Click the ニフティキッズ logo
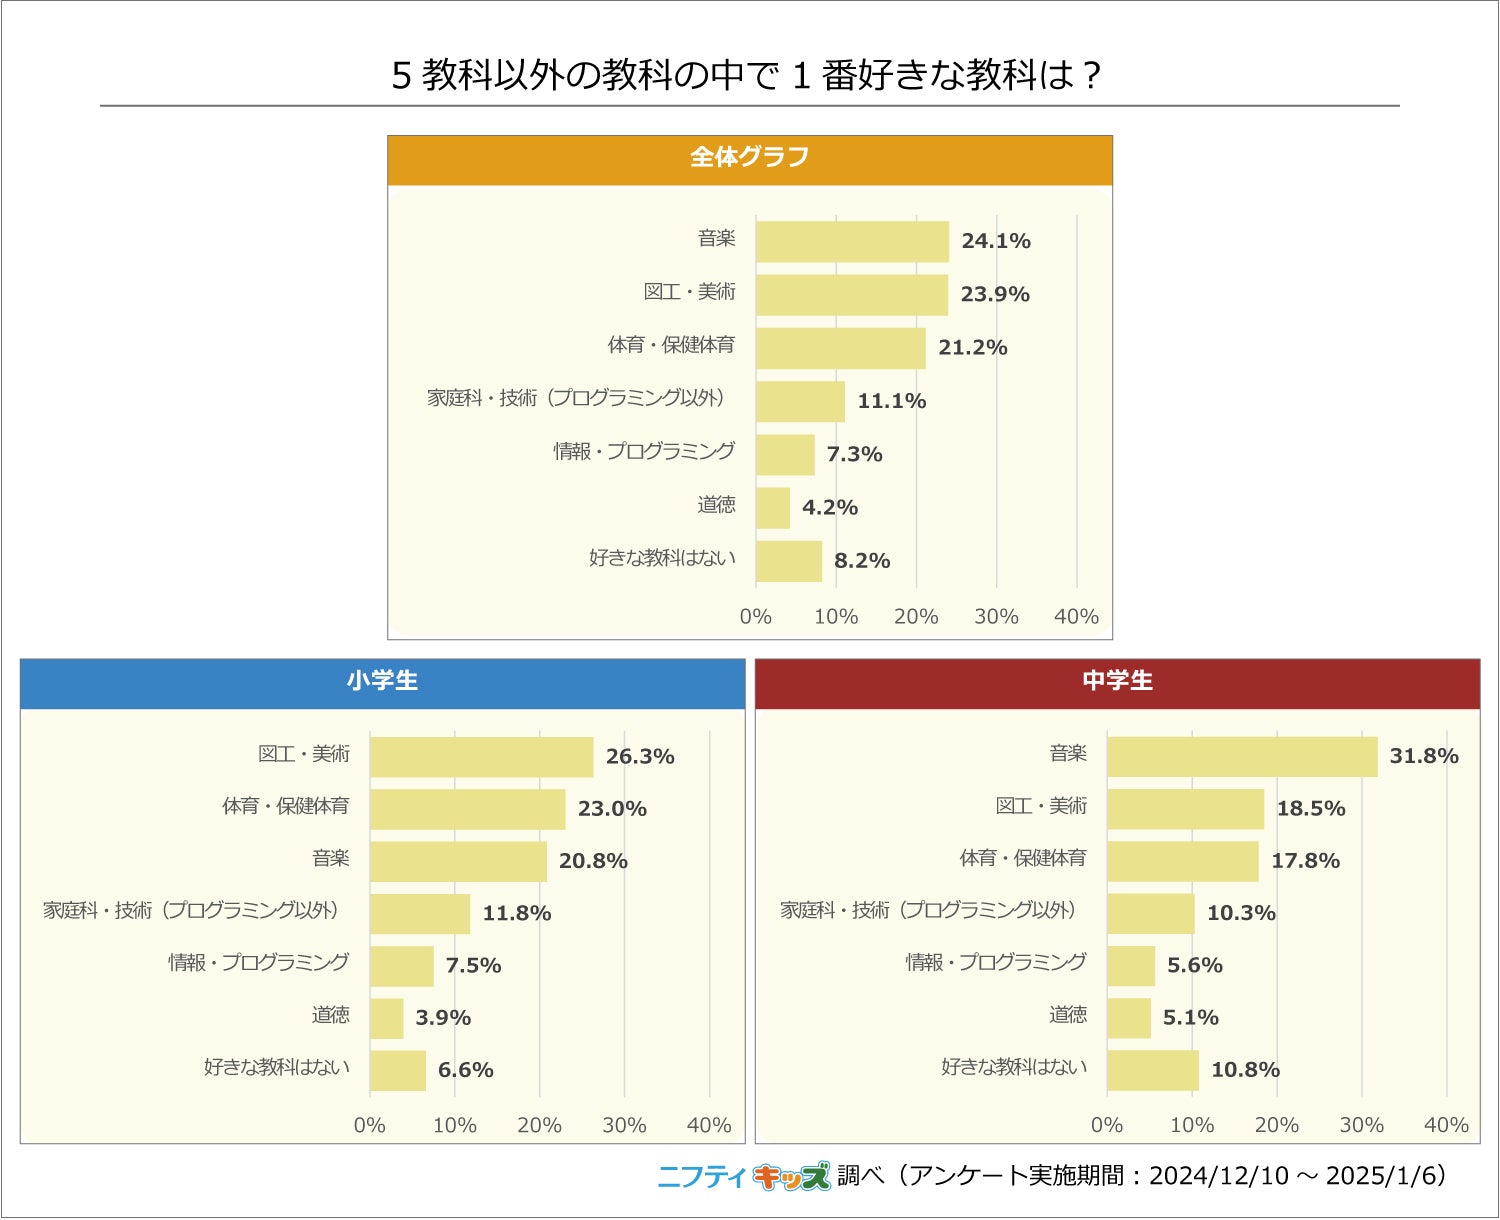This screenshot has height=1220, width=1500. tap(743, 1176)
